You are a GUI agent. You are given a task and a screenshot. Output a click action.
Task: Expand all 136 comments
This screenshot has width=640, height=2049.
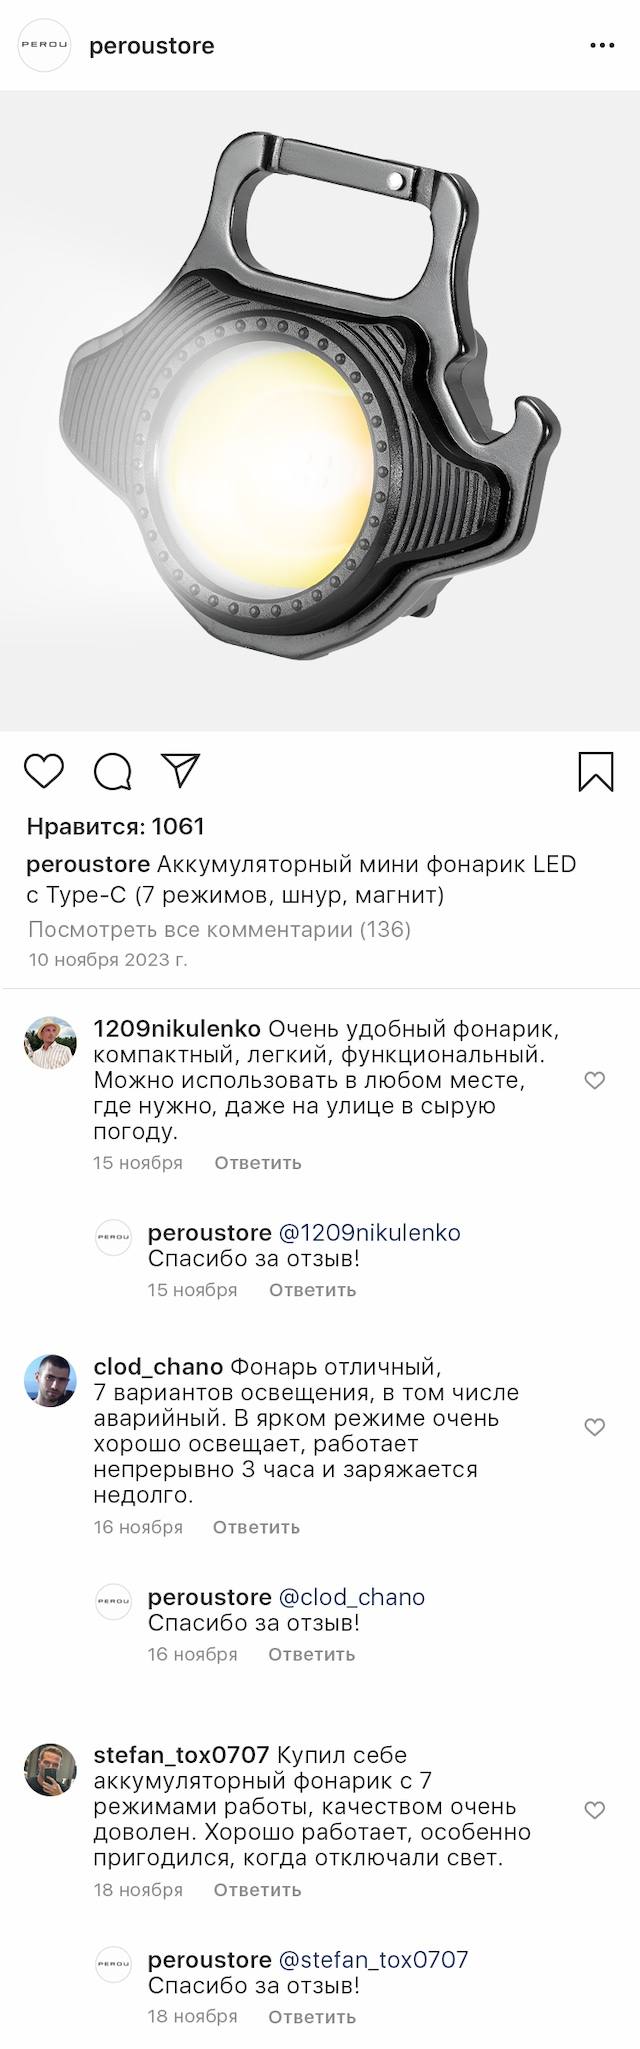219,930
